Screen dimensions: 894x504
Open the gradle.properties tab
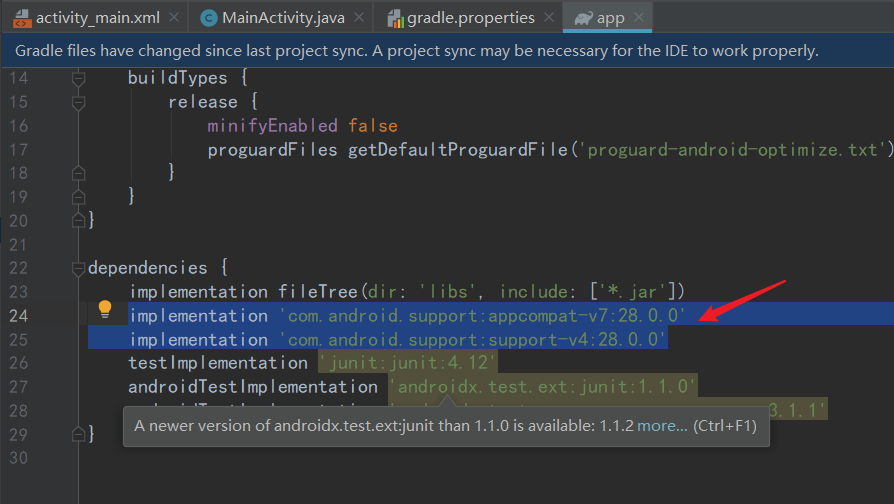[x=468, y=18]
